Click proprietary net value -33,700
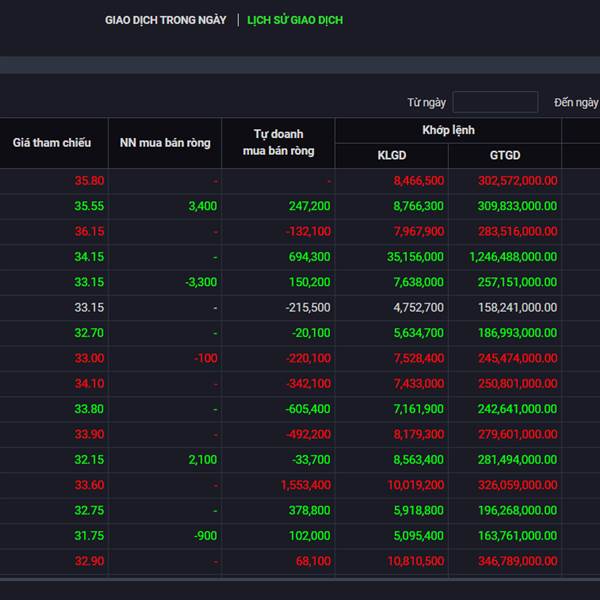Screen dimensions: 600x600 (311, 459)
